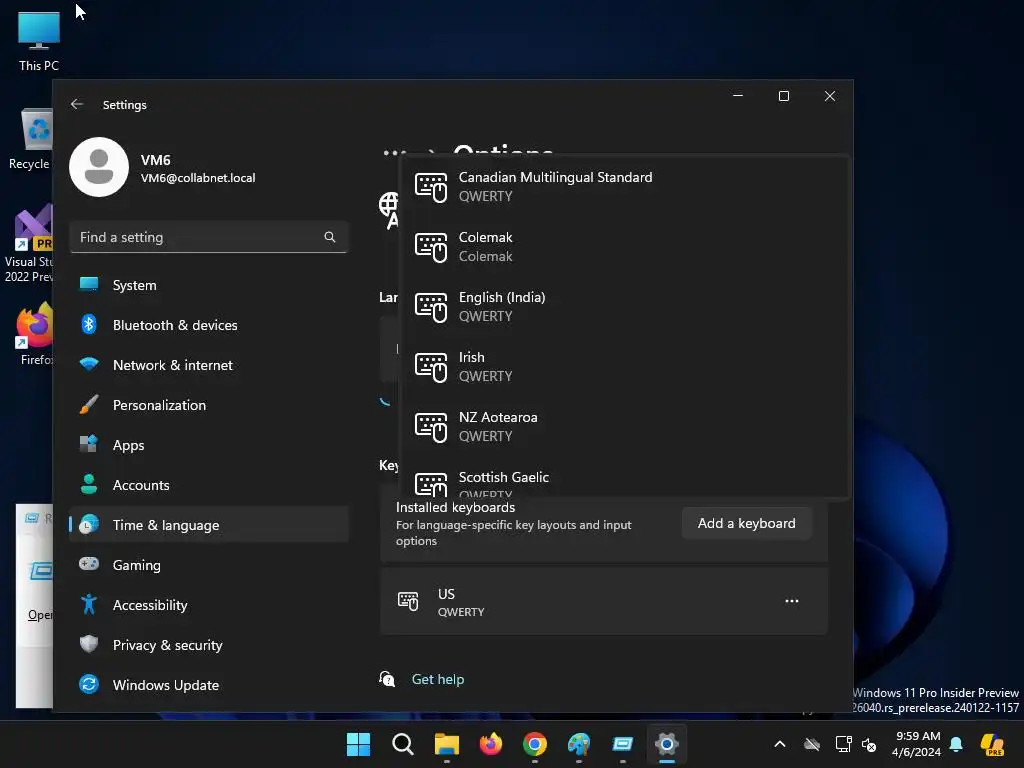The height and width of the screenshot is (768, 1024).
Task: Open the network status tray icon
Action: pyautogui.click(x=843, y=744)
